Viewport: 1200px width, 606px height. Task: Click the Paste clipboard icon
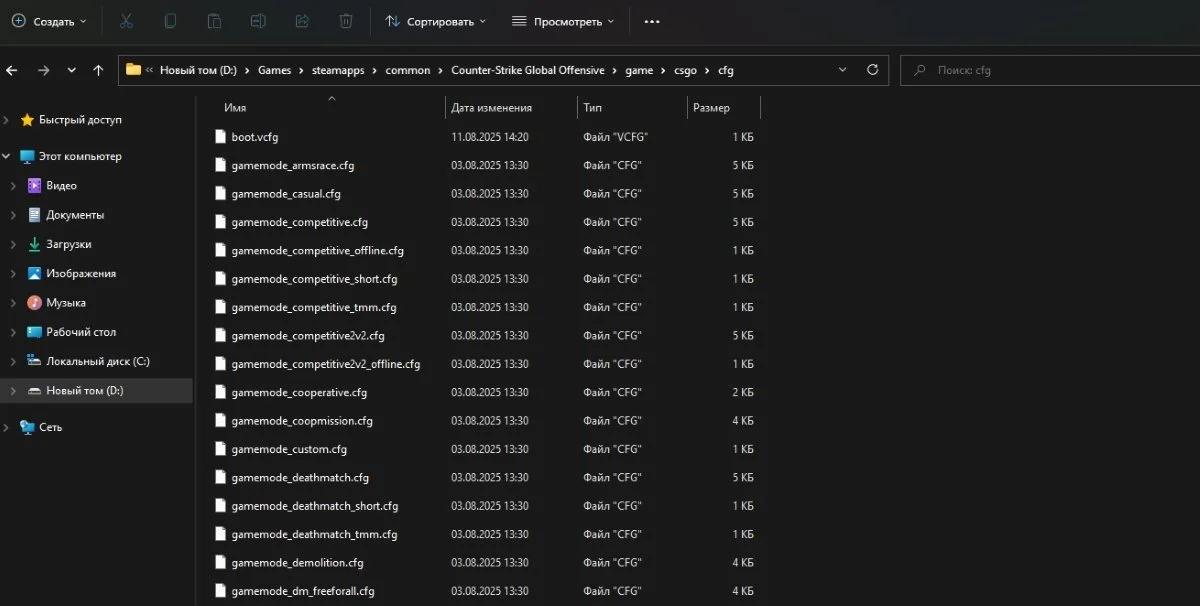(x=214, y=21)
